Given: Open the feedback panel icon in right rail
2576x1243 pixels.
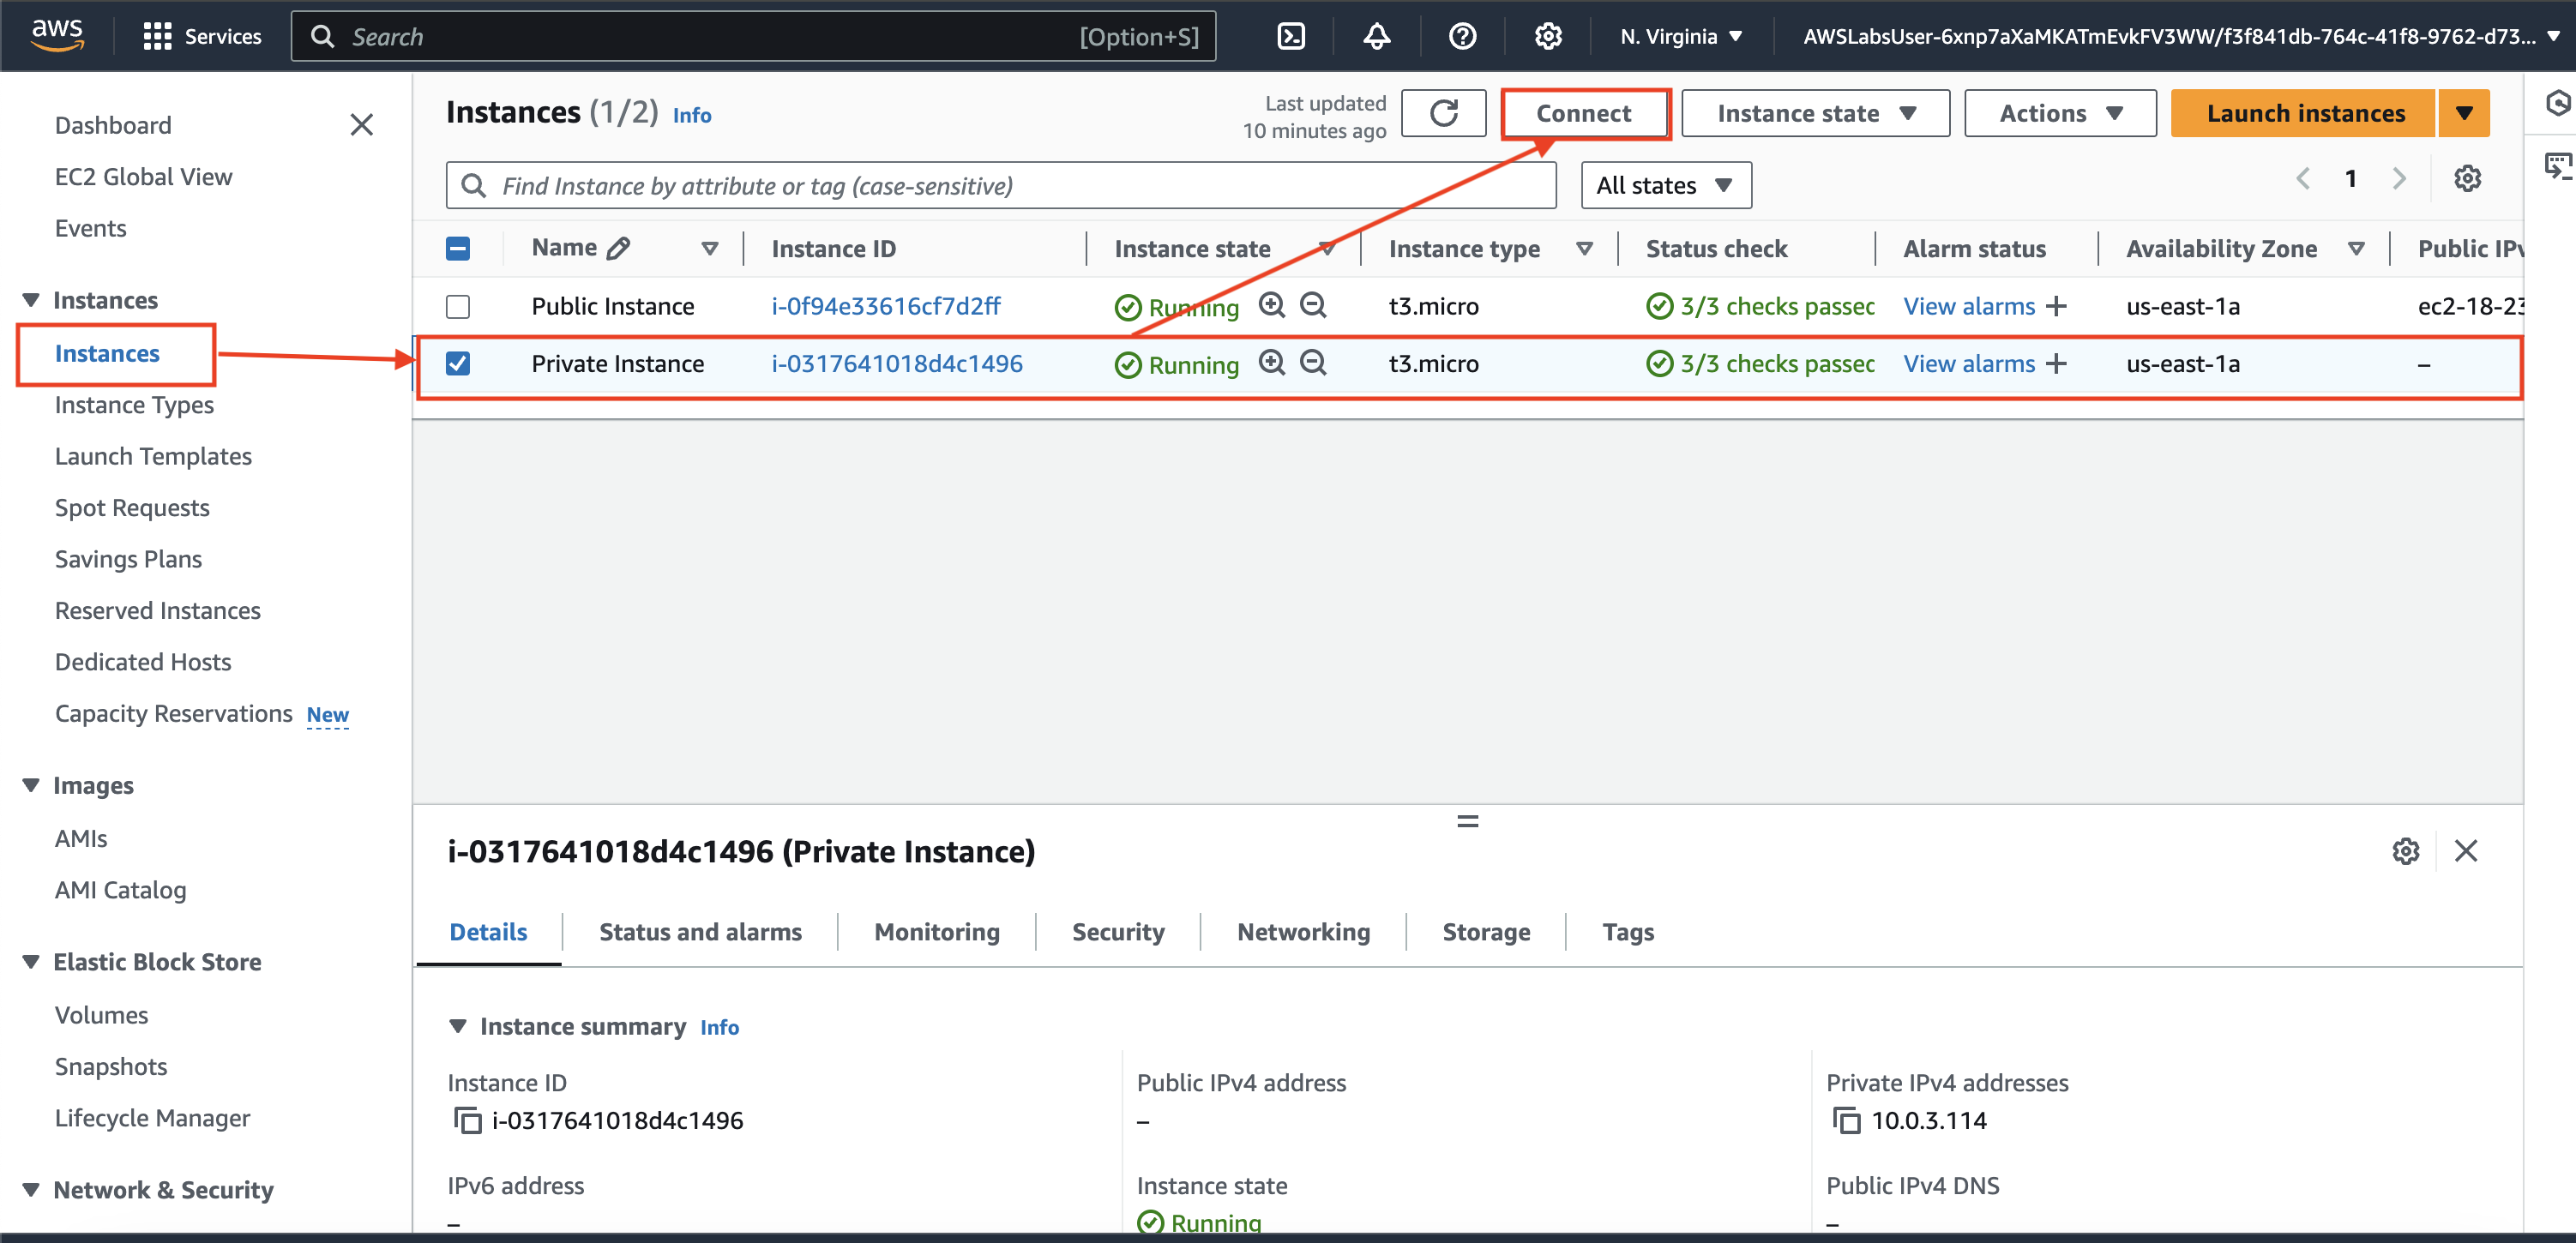Looking at the screenshot, I should click(x=2557, y=166).
